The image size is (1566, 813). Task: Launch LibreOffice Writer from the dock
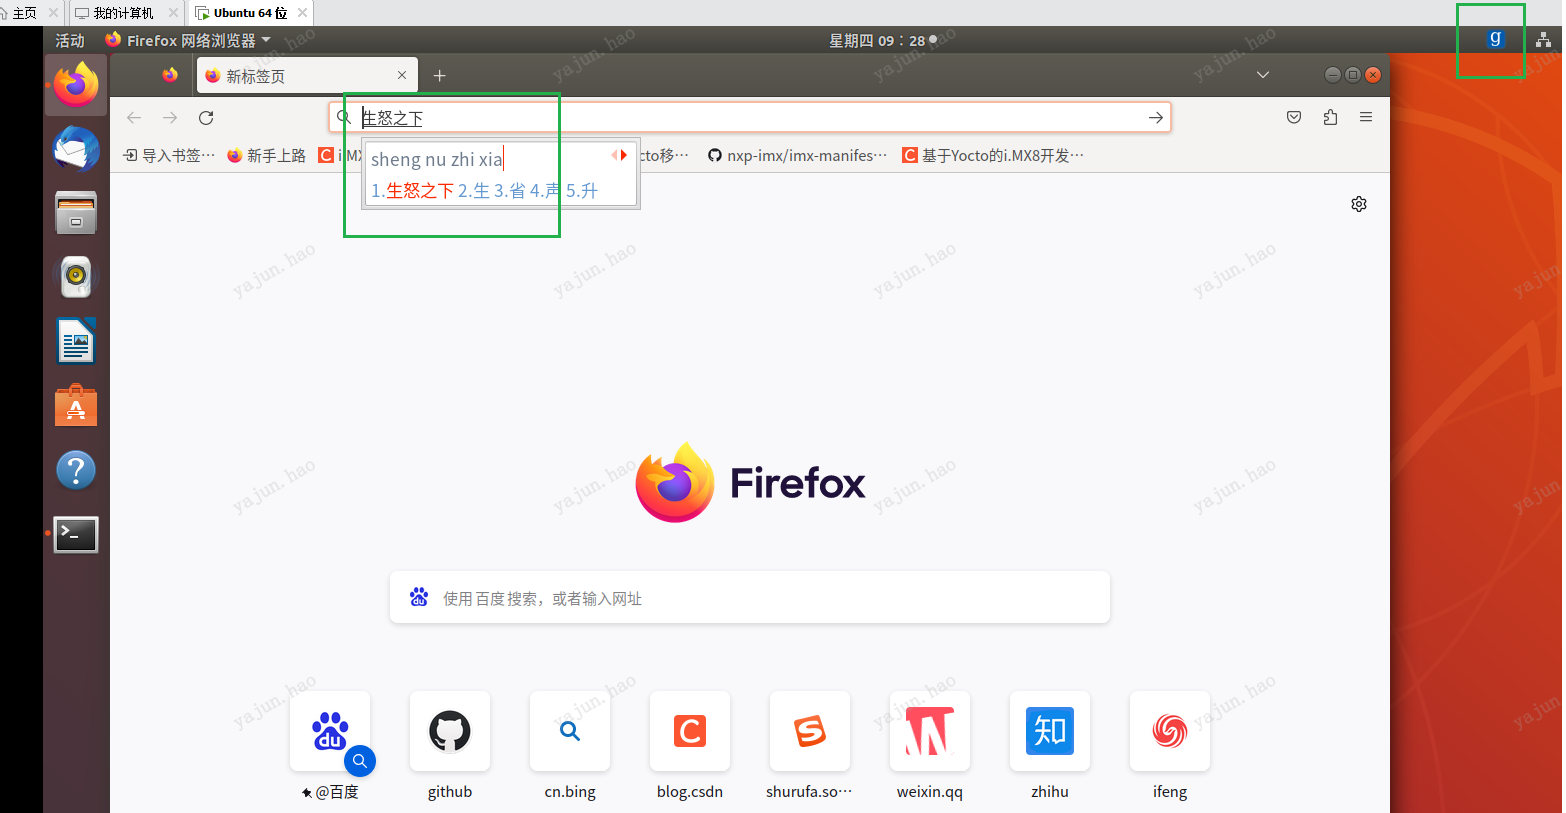click(76, 341)
